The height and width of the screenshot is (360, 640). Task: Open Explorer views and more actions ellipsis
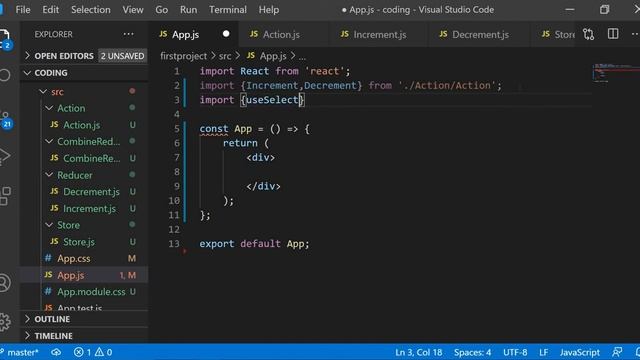coord(129,34)
